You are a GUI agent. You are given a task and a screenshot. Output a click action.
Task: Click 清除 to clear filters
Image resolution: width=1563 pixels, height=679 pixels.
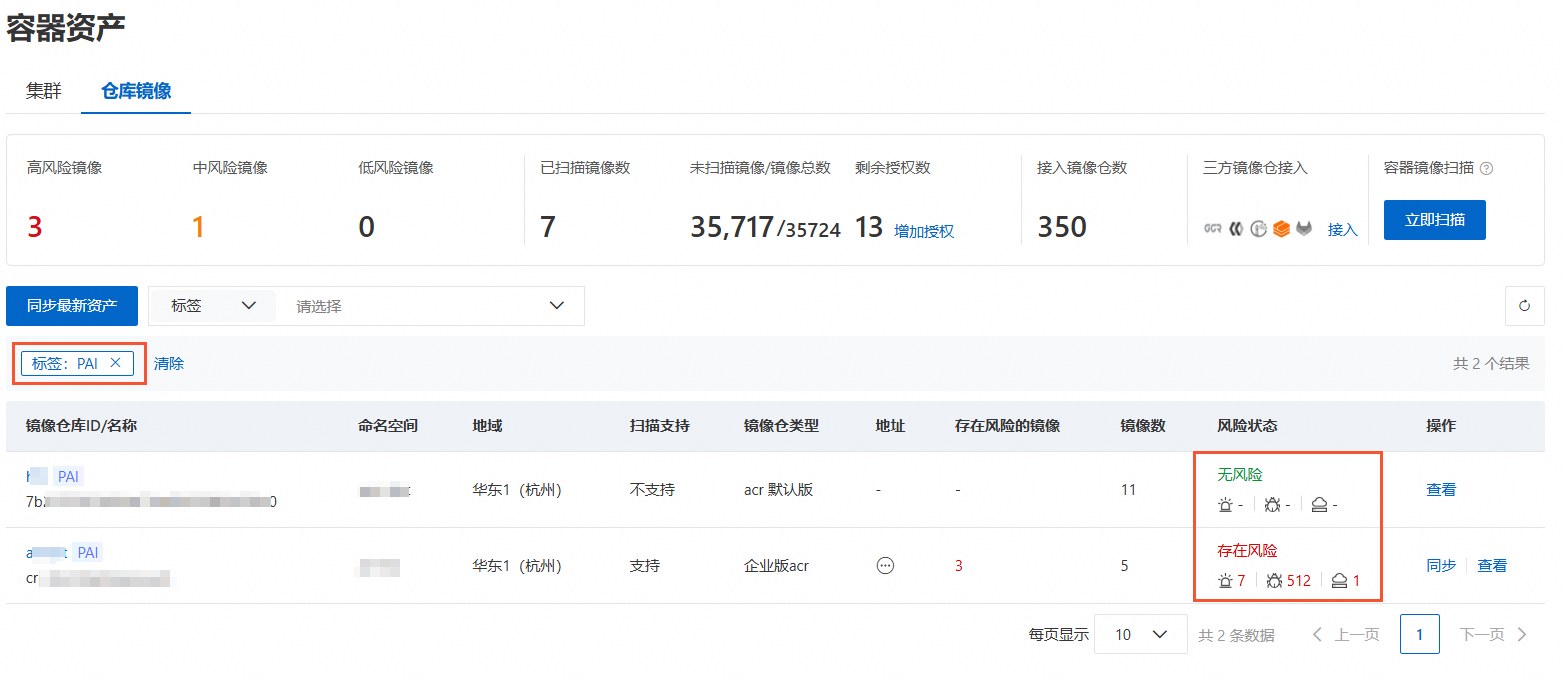169,363
